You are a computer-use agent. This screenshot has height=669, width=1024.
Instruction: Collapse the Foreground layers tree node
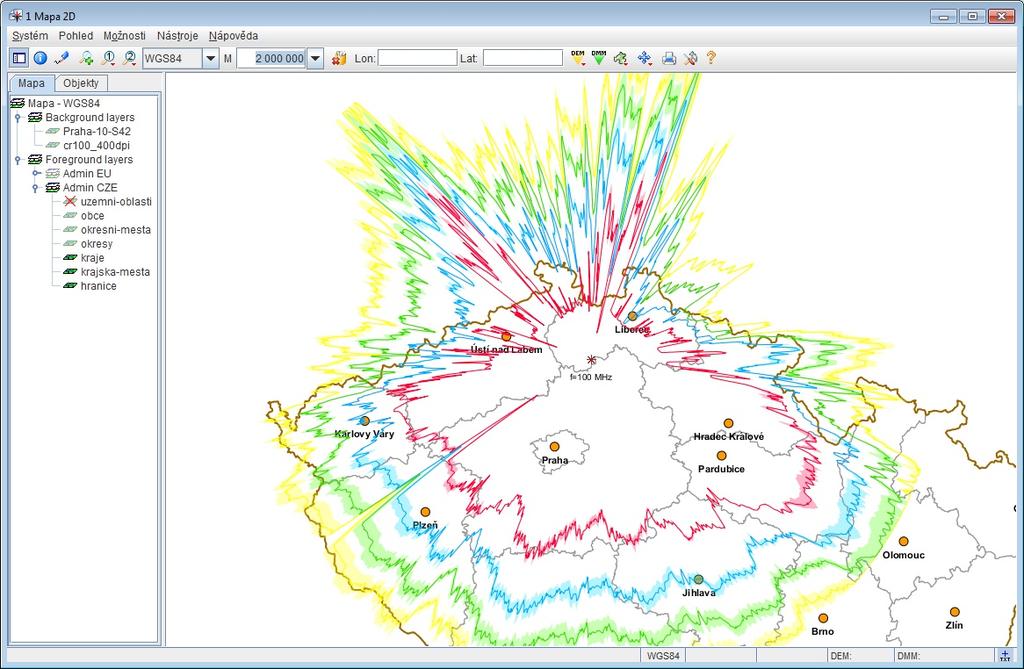pos(18,159)
